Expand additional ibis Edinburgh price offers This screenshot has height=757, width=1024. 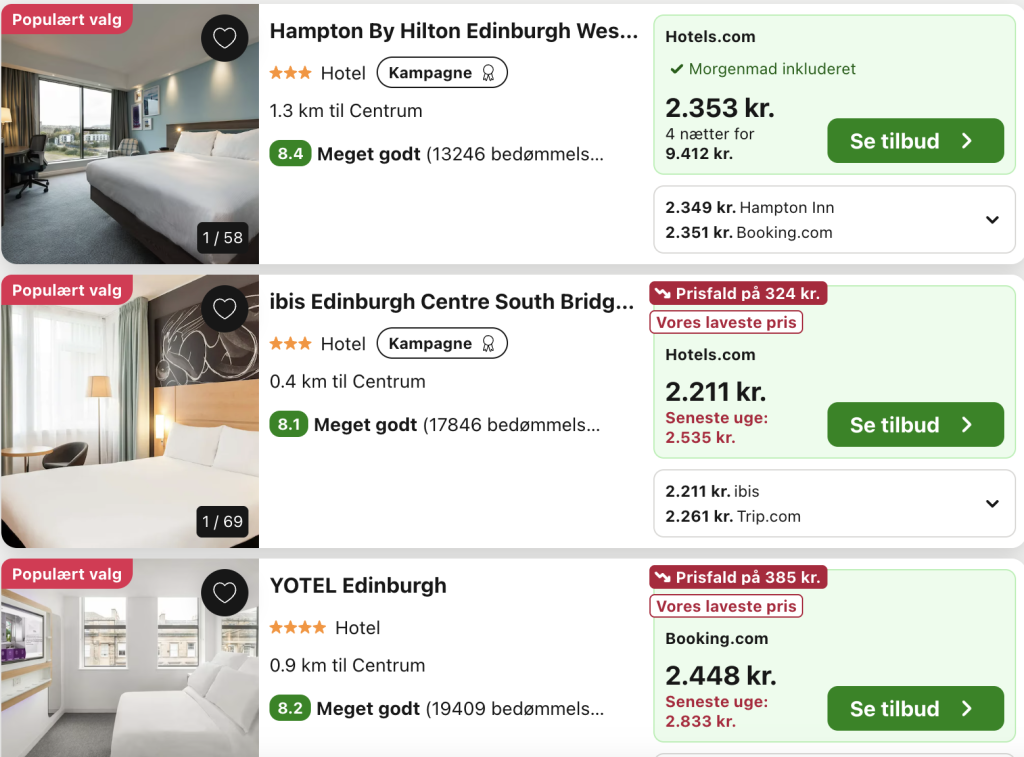click(x=992, y=504)
